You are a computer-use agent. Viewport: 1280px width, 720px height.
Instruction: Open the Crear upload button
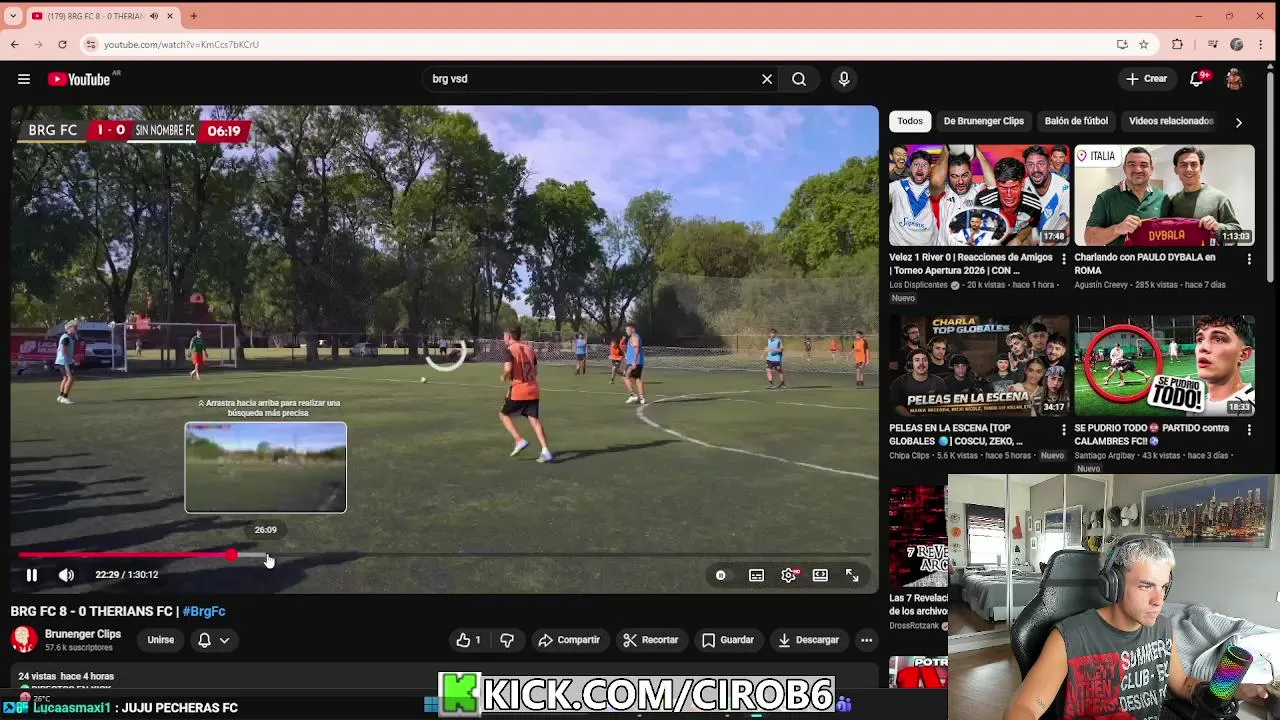(1146, 79)
